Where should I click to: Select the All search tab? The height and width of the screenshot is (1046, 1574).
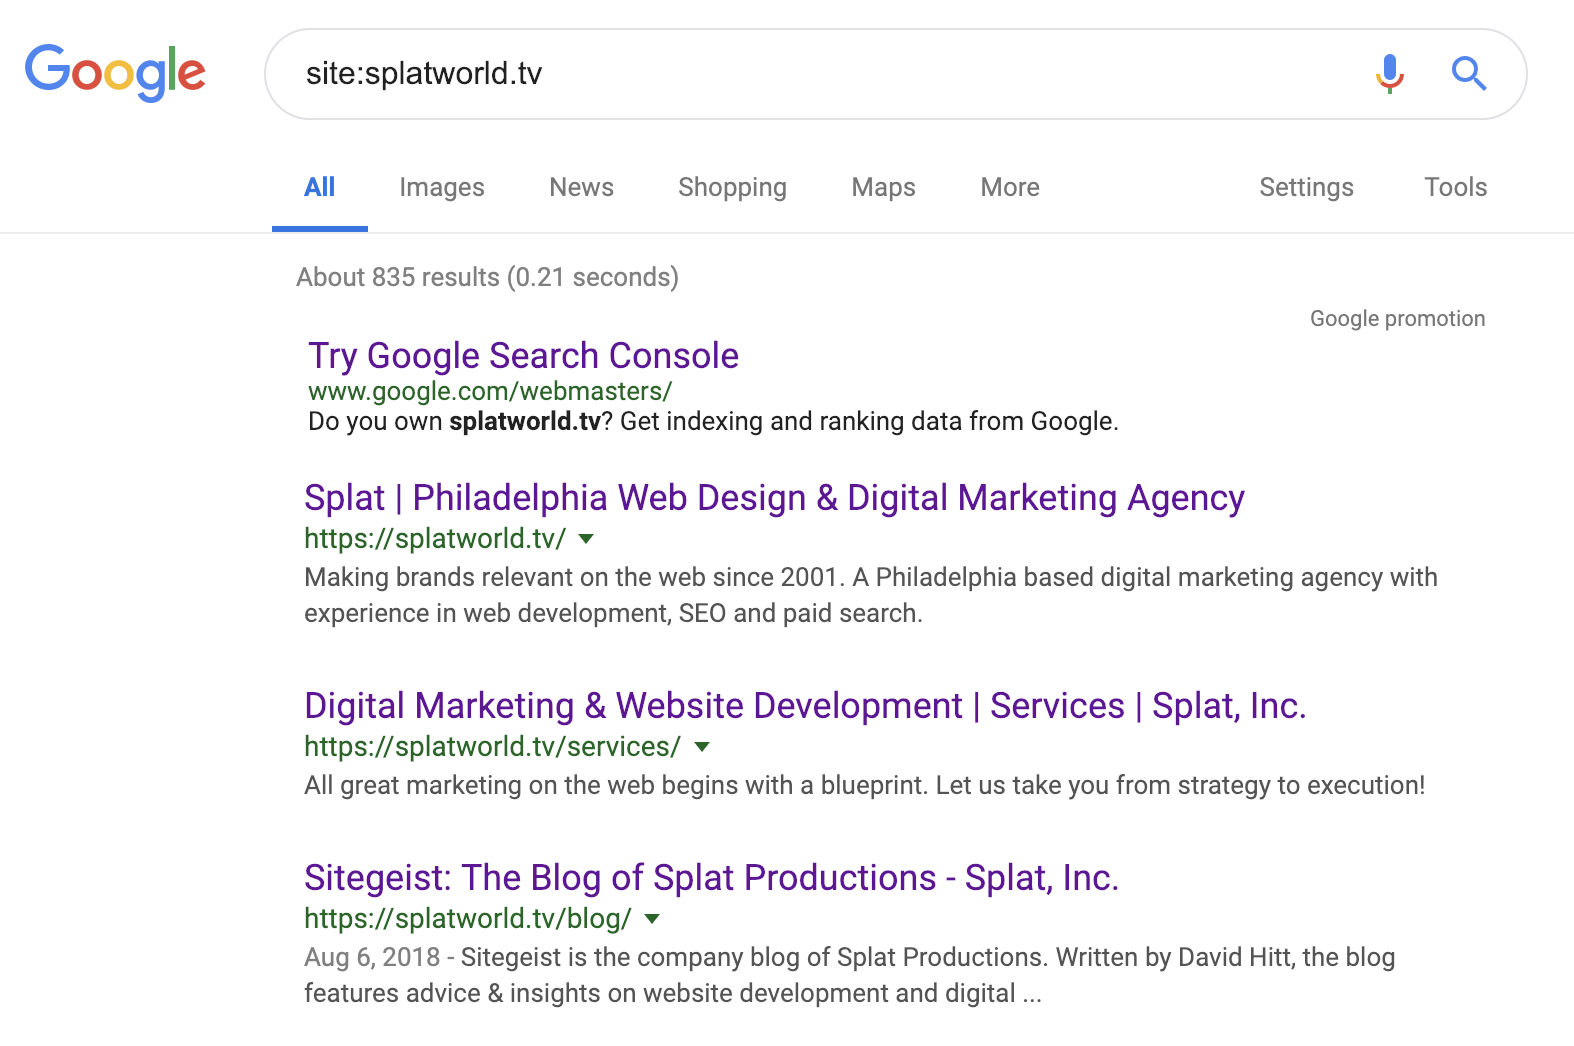click(x=319, y=187)
